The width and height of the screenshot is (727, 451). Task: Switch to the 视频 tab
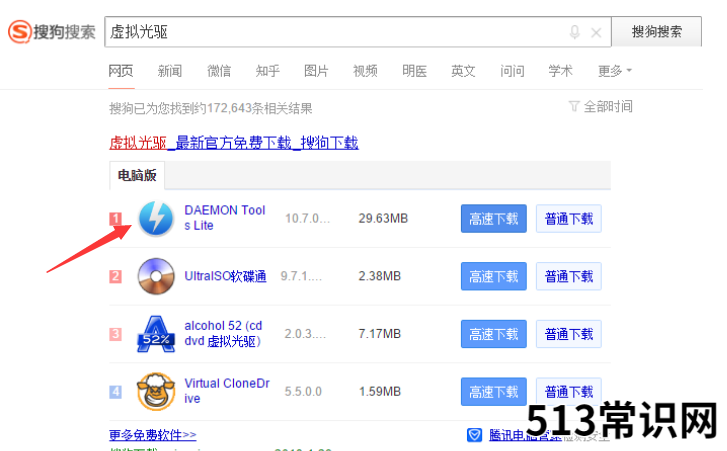(365, 71)
